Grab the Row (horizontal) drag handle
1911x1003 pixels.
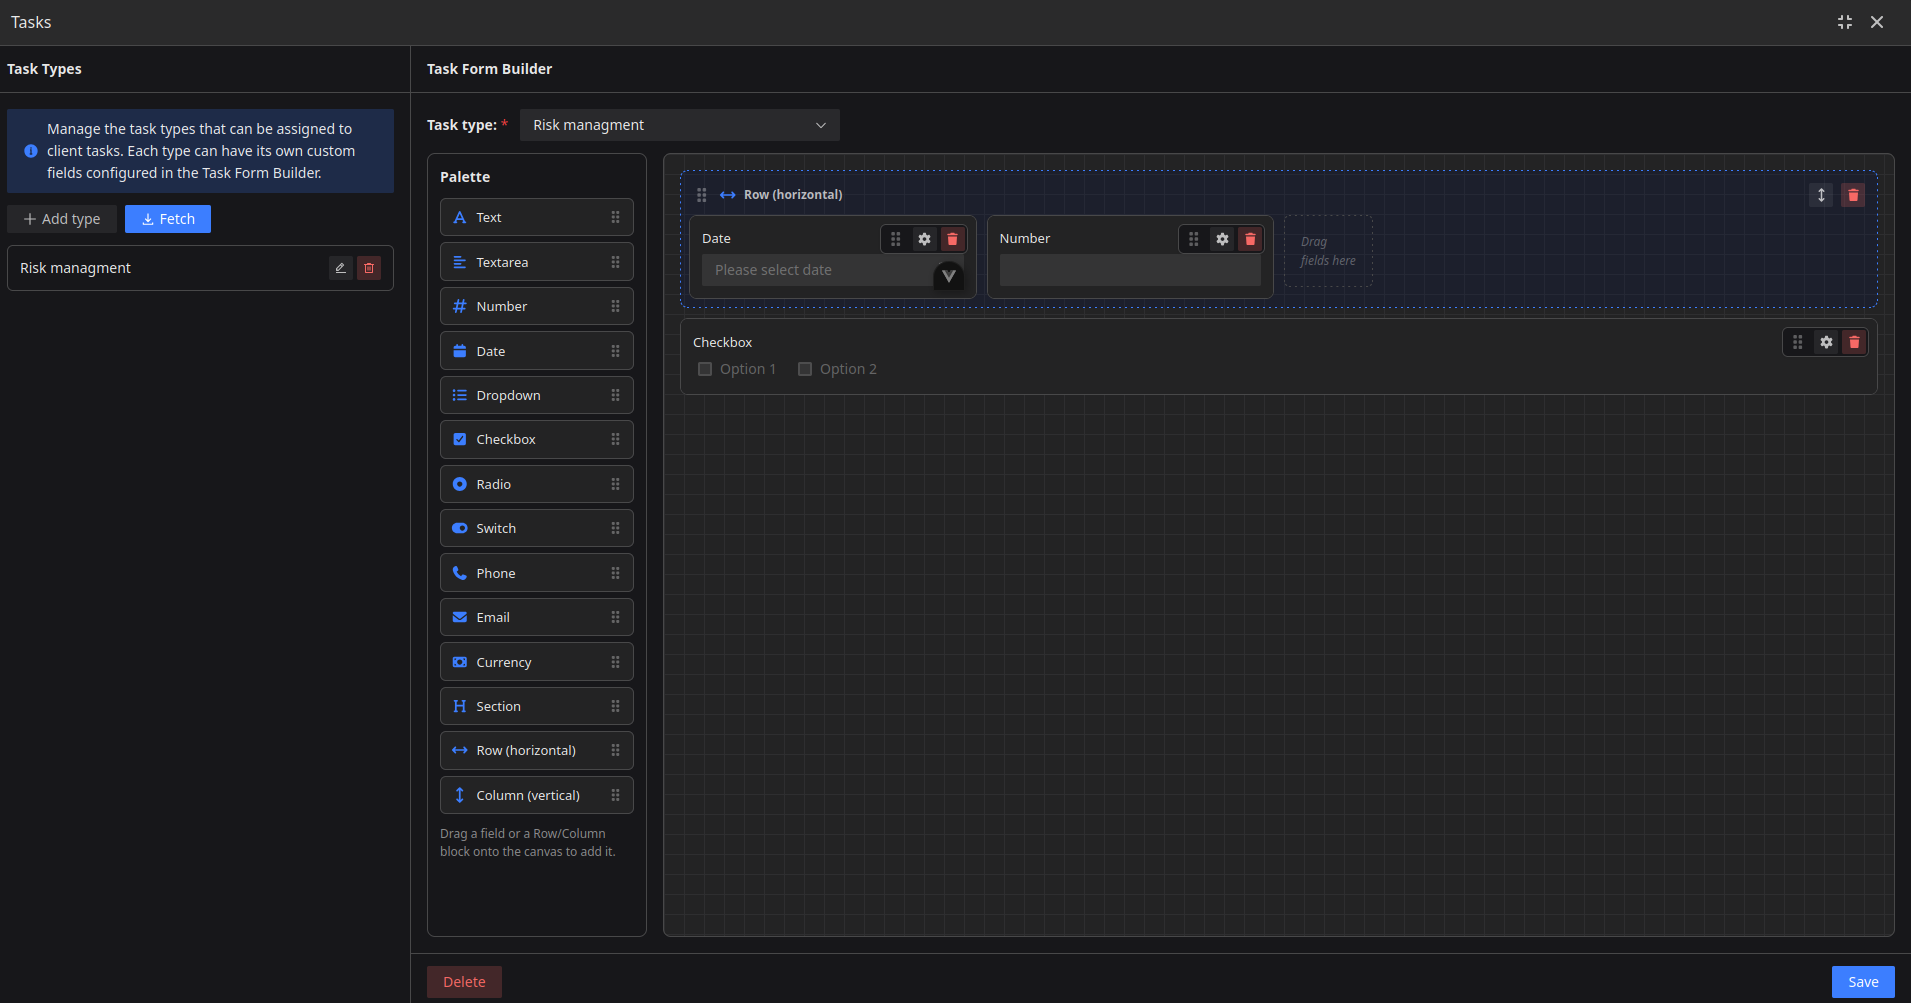click(702, 195)
